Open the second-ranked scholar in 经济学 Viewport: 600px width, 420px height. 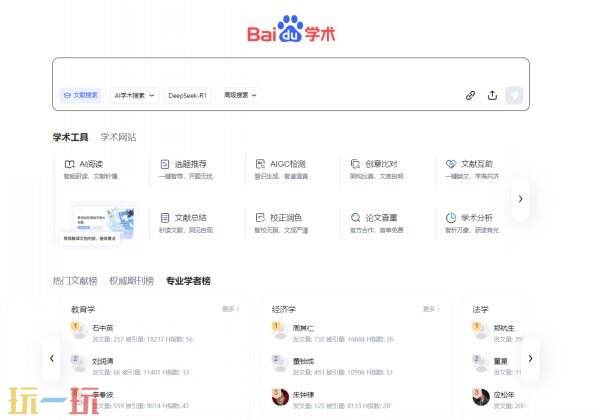[x=303, y=361]
